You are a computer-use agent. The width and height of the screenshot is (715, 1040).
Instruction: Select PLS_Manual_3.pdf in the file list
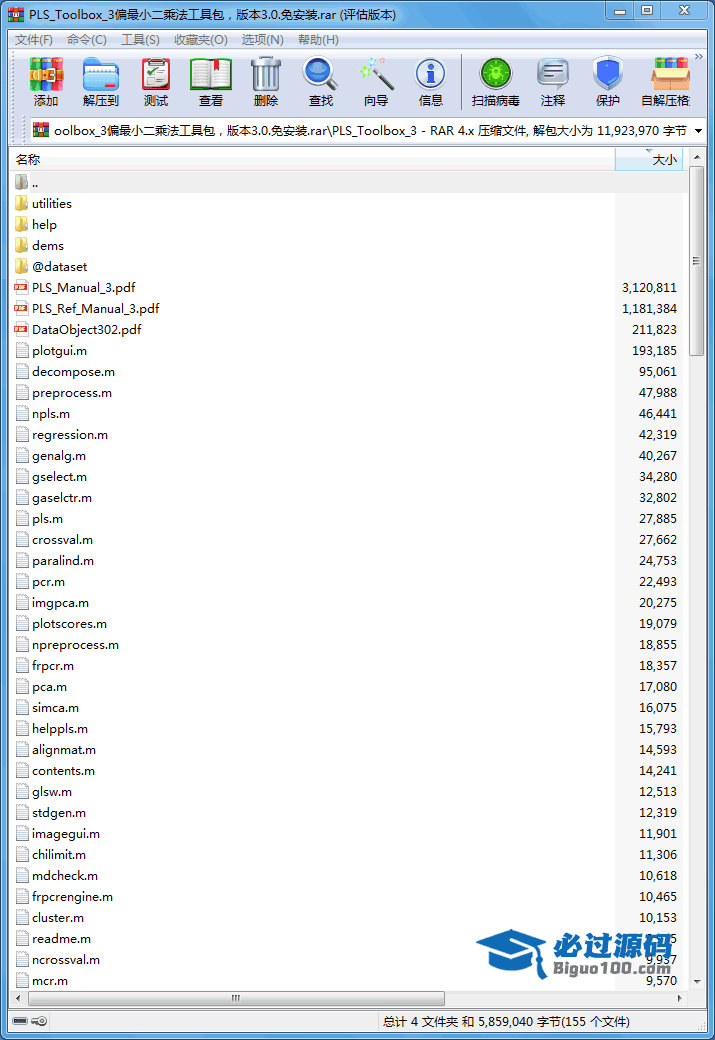coord(83,287)
